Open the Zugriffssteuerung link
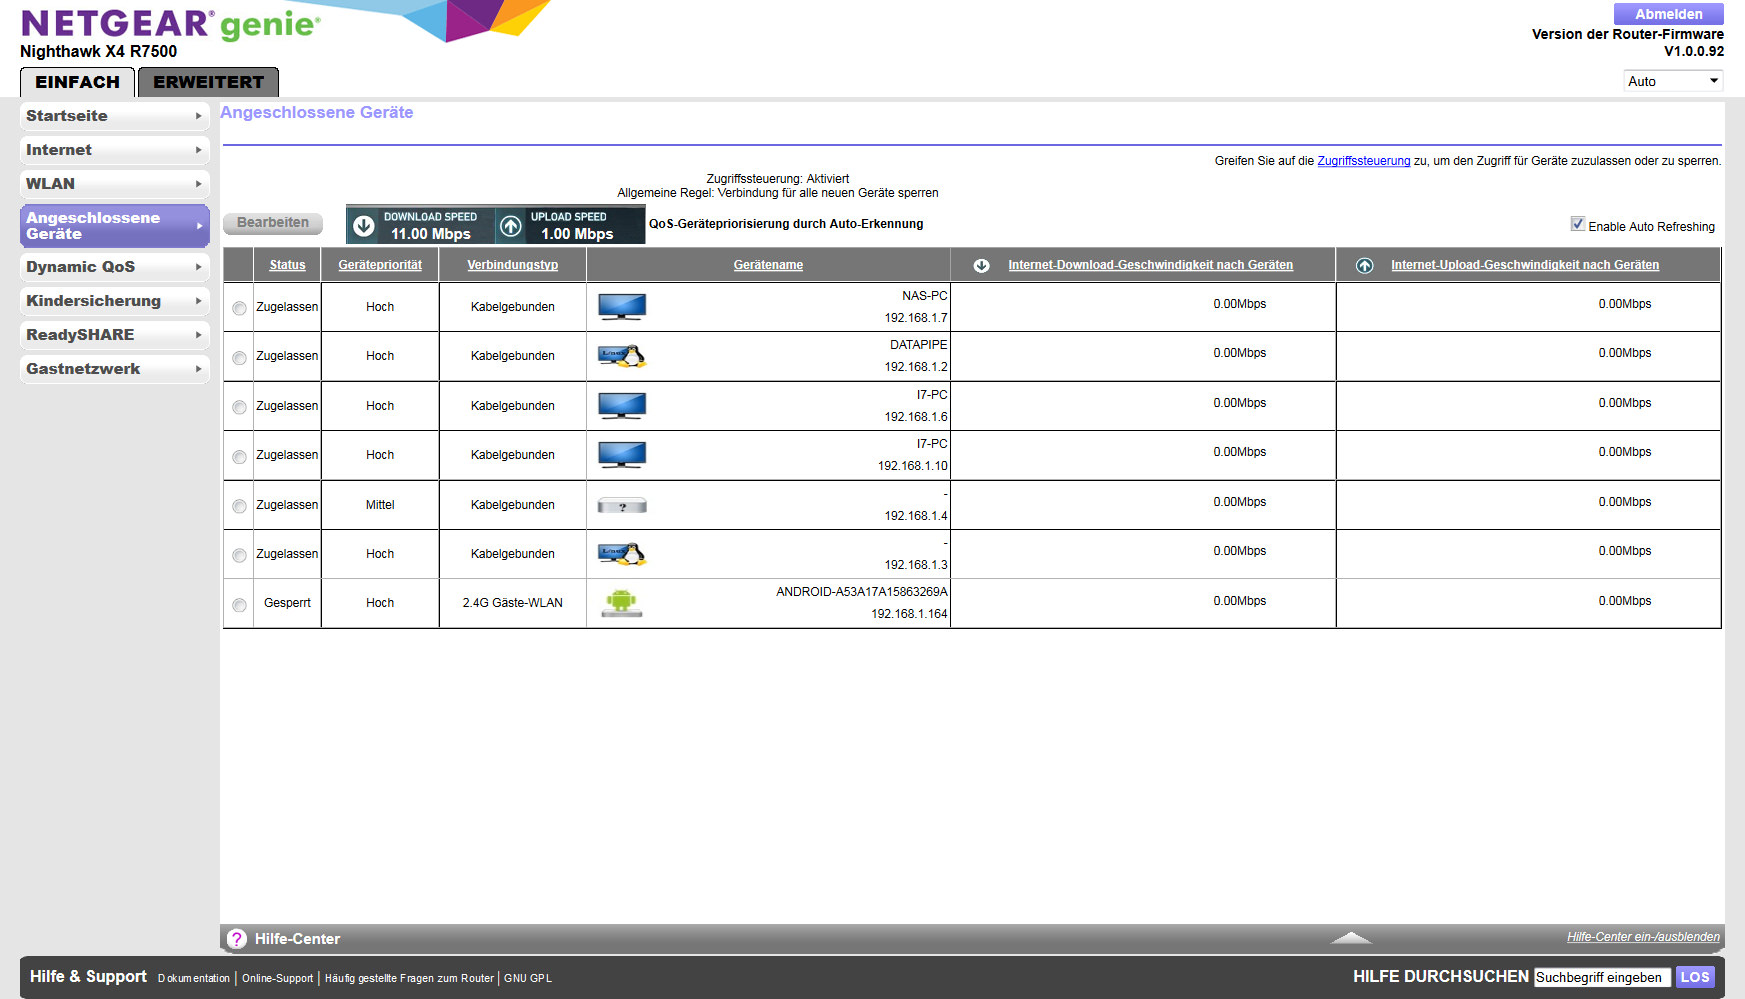The image size is (1745, 999). pos(1363,161)
